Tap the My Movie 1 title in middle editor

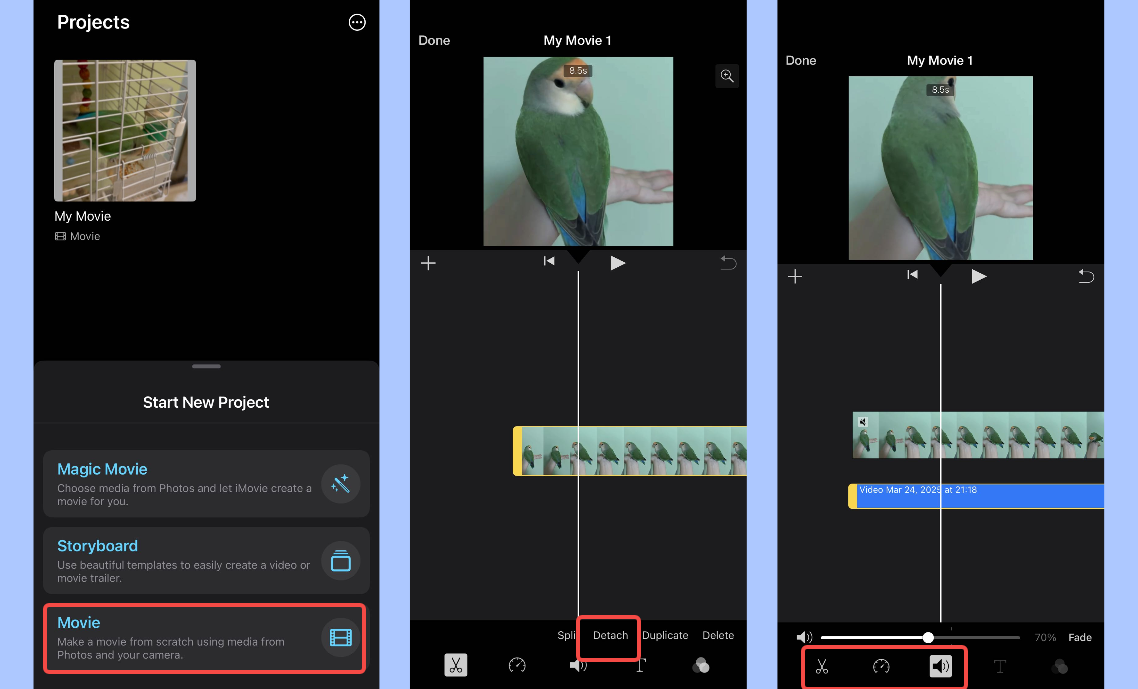click(578, 41)
